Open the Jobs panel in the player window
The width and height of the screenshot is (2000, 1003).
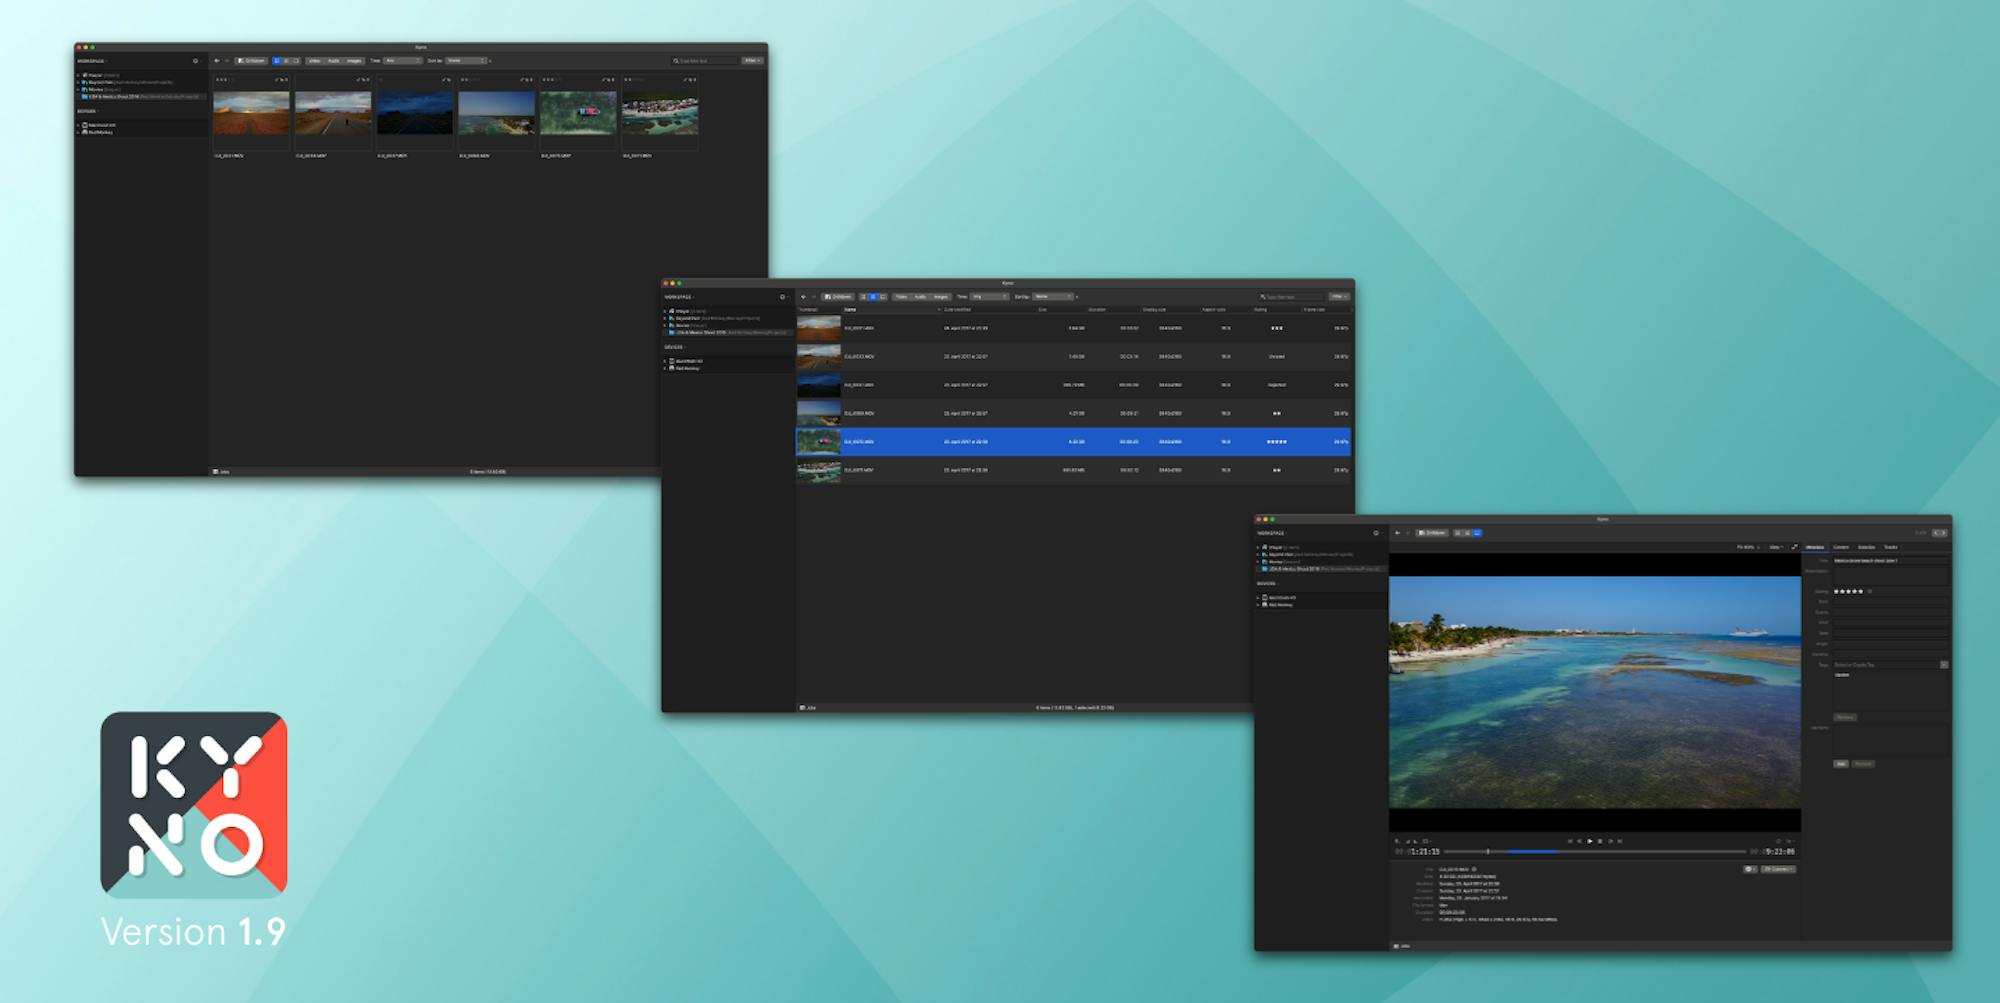click(x=1402, y=945)
